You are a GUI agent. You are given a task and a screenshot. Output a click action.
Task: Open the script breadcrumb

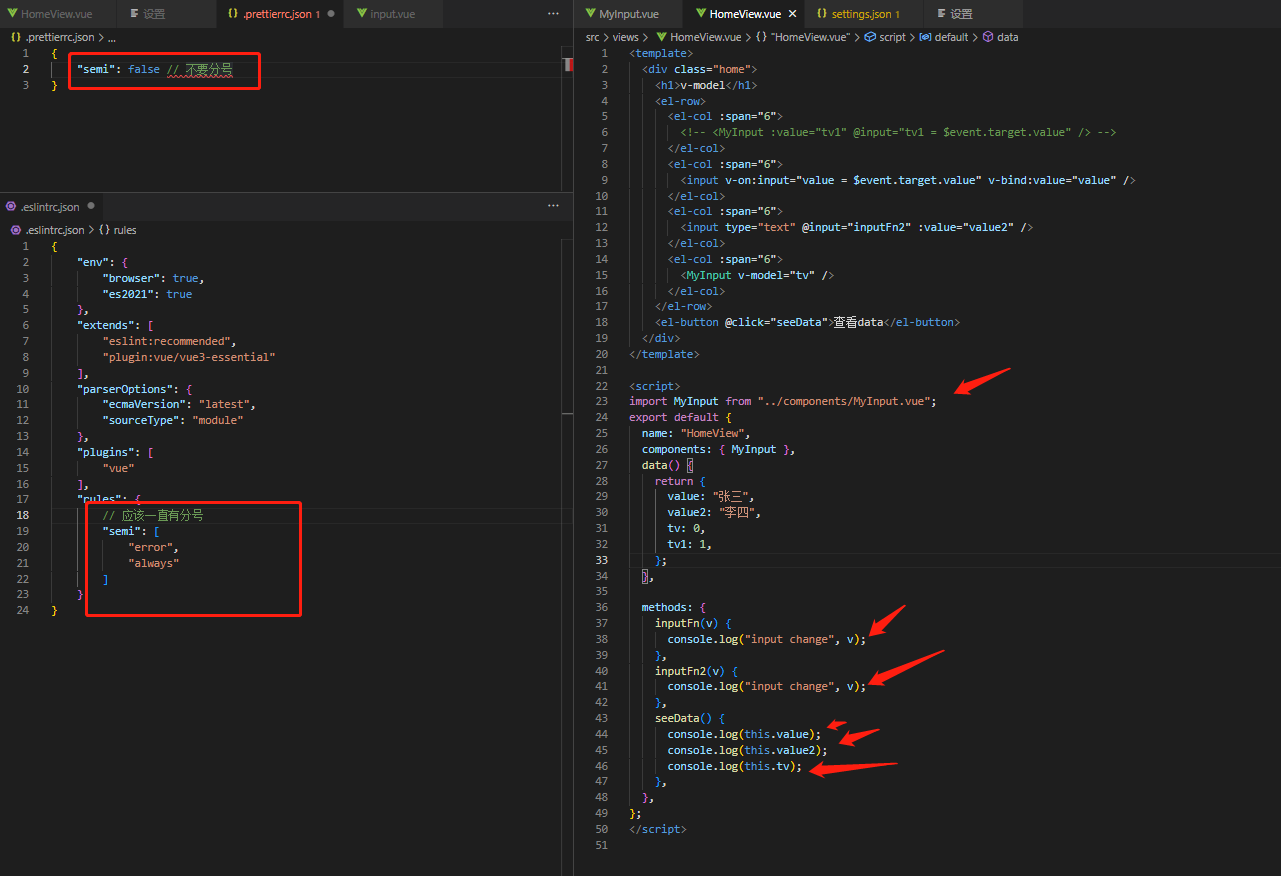[x=885, y=37]
